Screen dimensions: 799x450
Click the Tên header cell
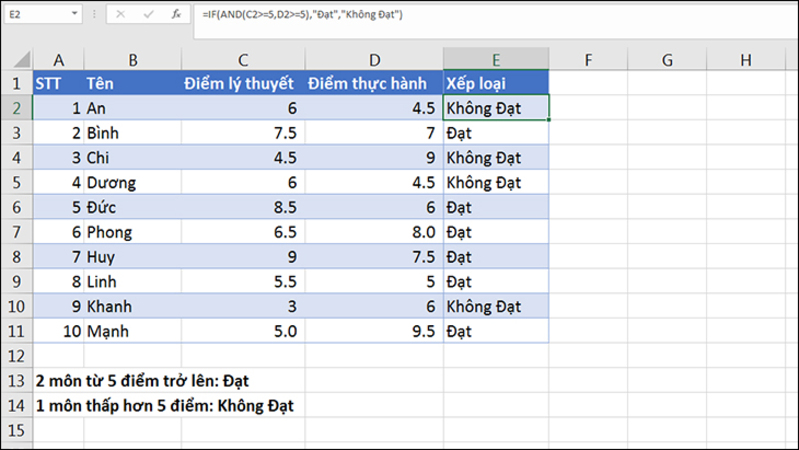coord(132,83)
